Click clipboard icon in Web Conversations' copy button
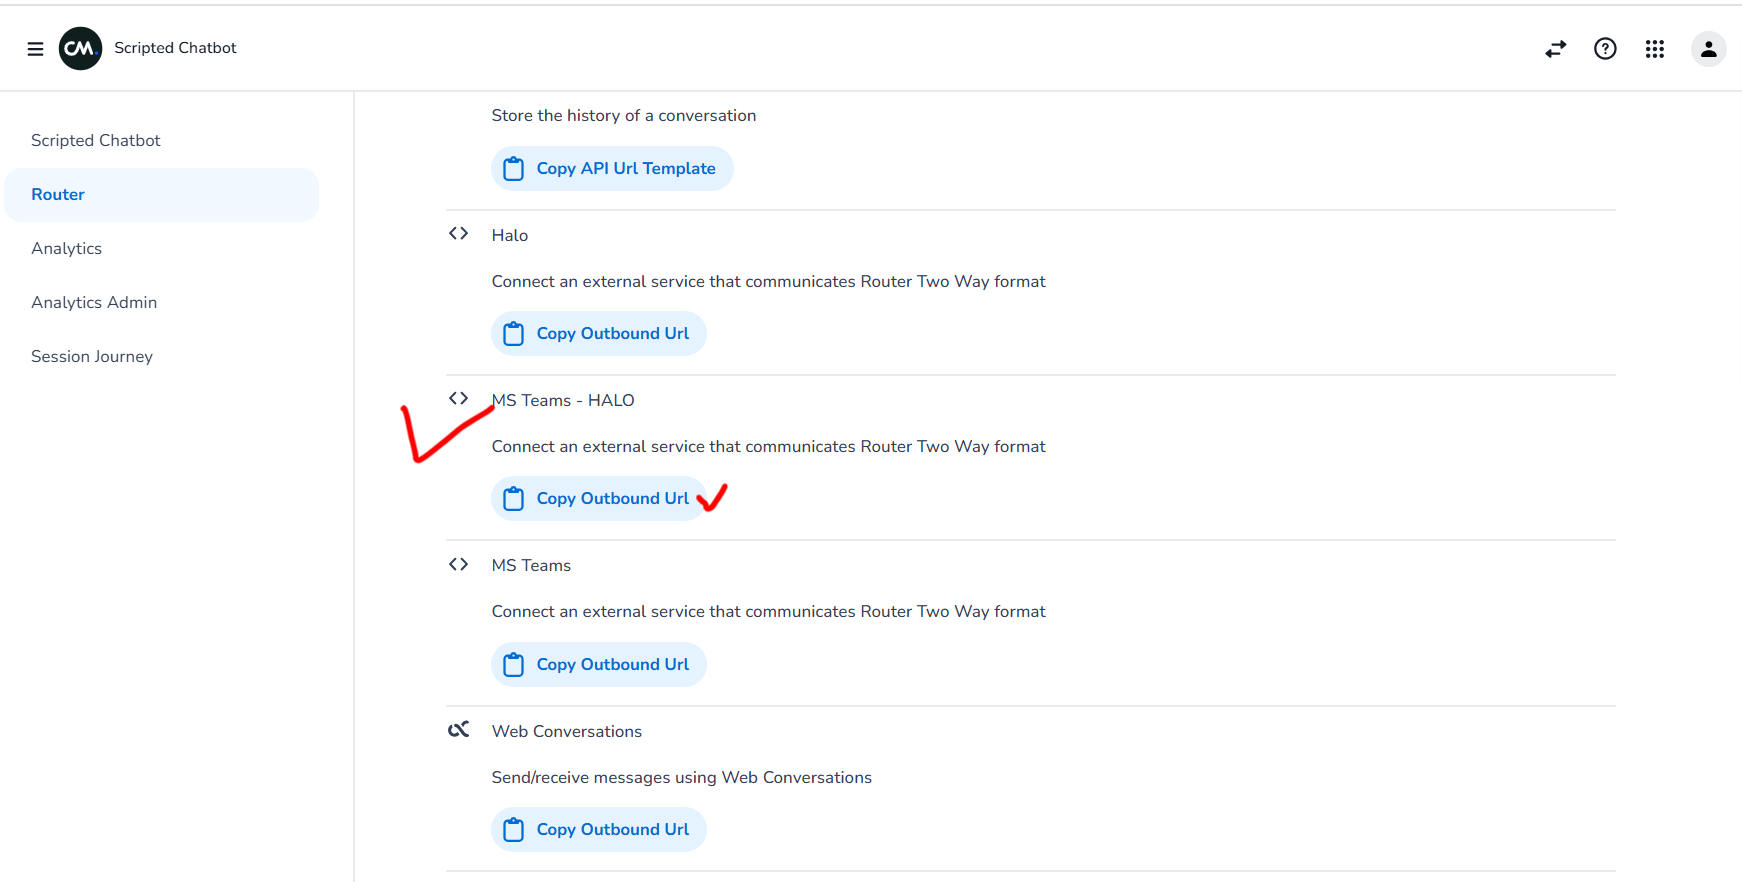The width and height of the screenshot is (1742, 882). 514,830
